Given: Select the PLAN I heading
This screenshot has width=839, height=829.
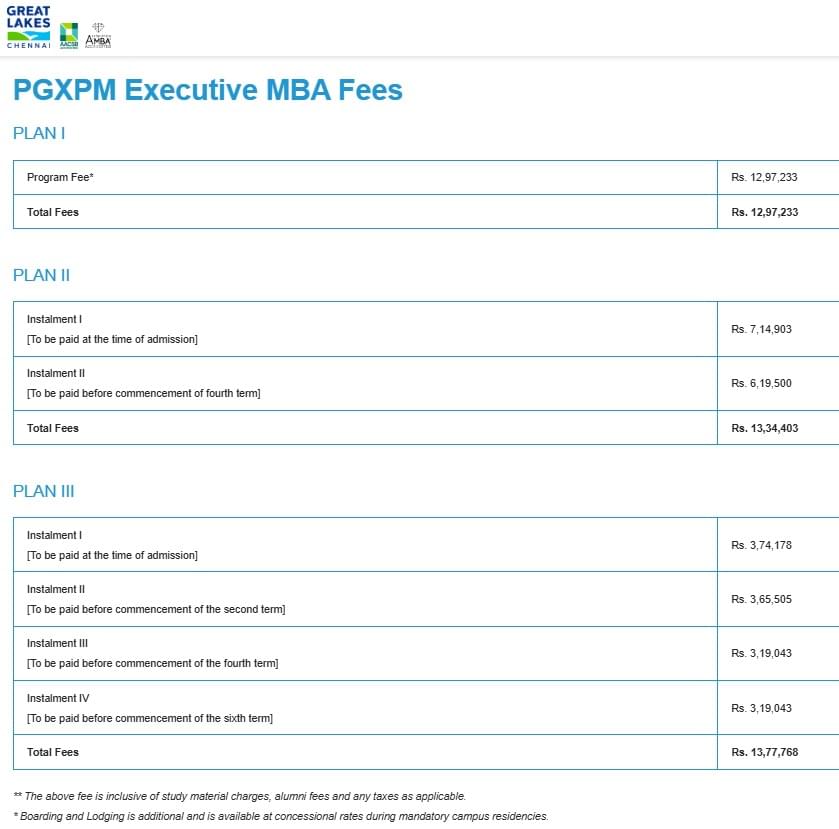Looking at the screenshot, I should (39, 133).
